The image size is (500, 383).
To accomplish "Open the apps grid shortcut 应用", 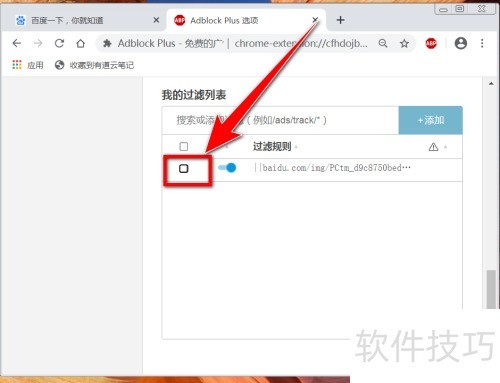I will coord(28,65).
